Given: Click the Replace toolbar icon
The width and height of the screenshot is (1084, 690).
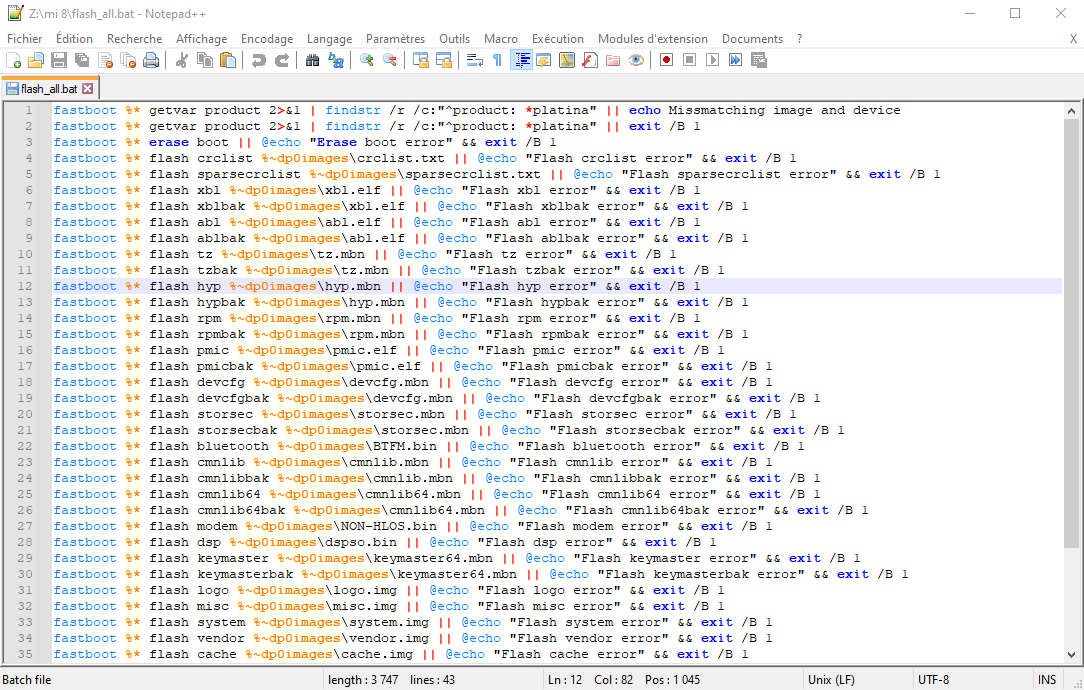Looking at the screenshot, I should [336, 60].
